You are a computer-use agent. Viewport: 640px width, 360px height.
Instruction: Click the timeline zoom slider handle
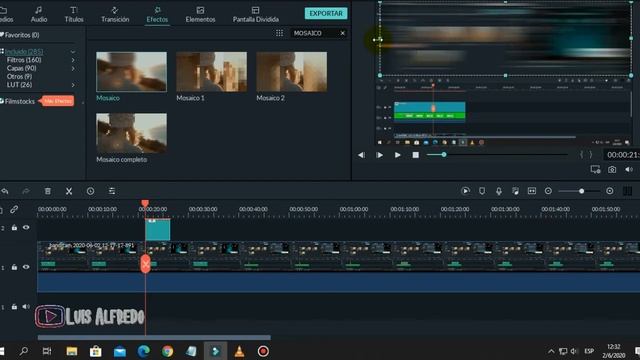[x=581, y=191]
